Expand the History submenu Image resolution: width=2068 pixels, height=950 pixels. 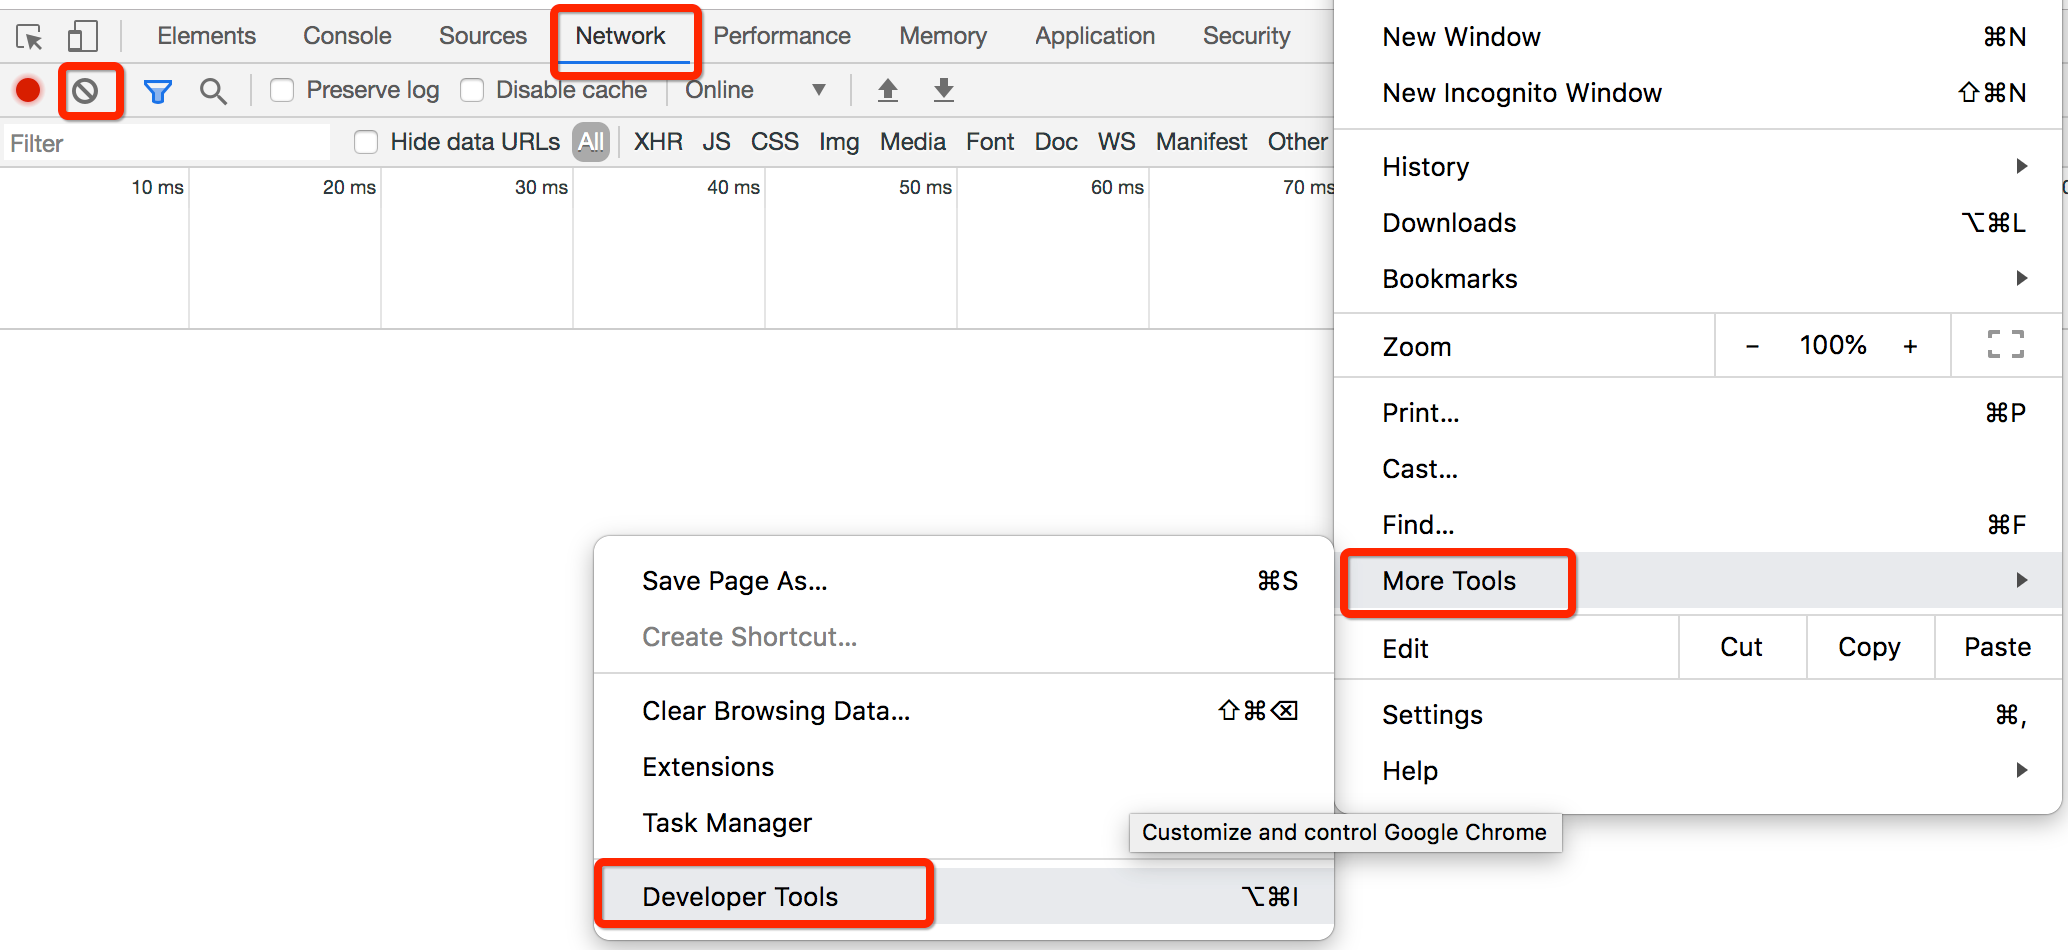pyautogui.click(x=1698, y=166)
